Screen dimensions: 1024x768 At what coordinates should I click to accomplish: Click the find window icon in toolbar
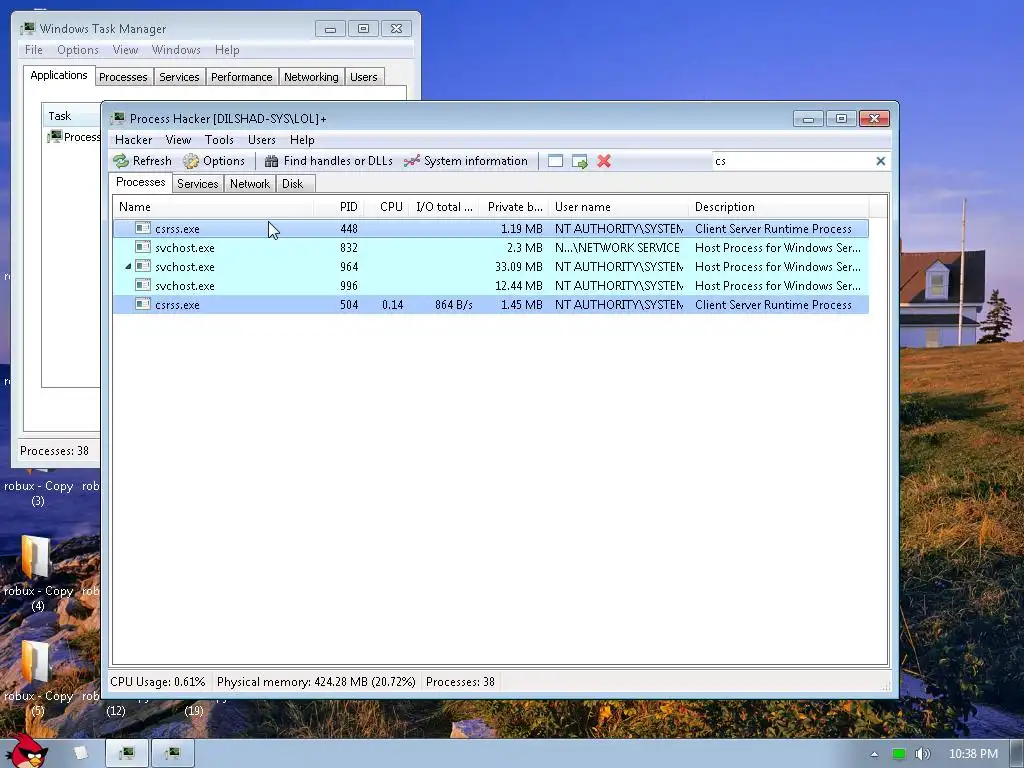(555, 161)
